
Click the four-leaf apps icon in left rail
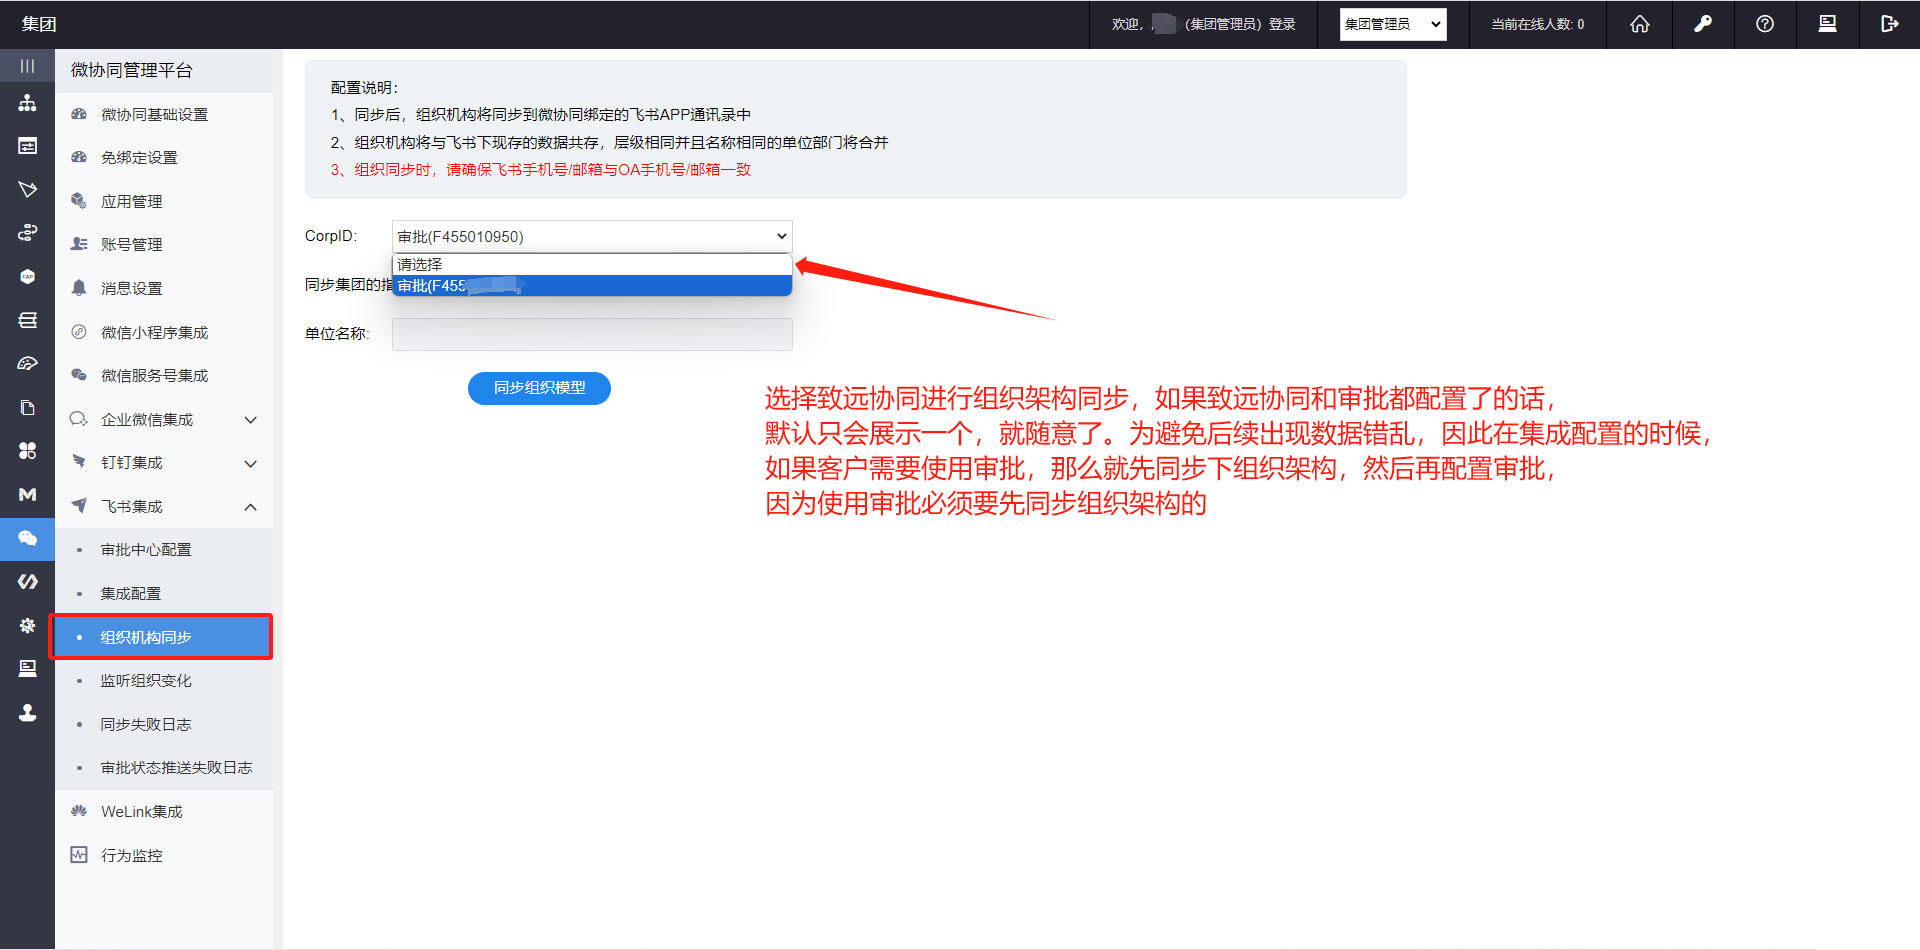(x=27, y=451)
